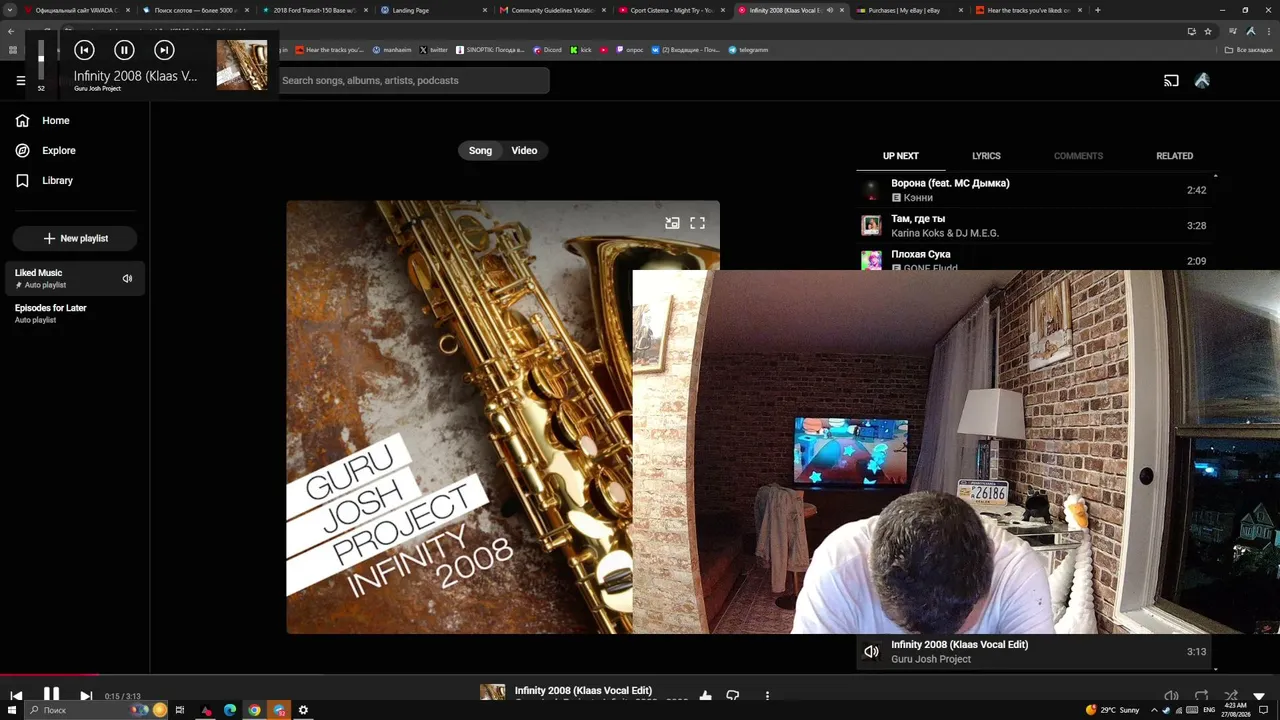Create a New playlist

(76, 239)
